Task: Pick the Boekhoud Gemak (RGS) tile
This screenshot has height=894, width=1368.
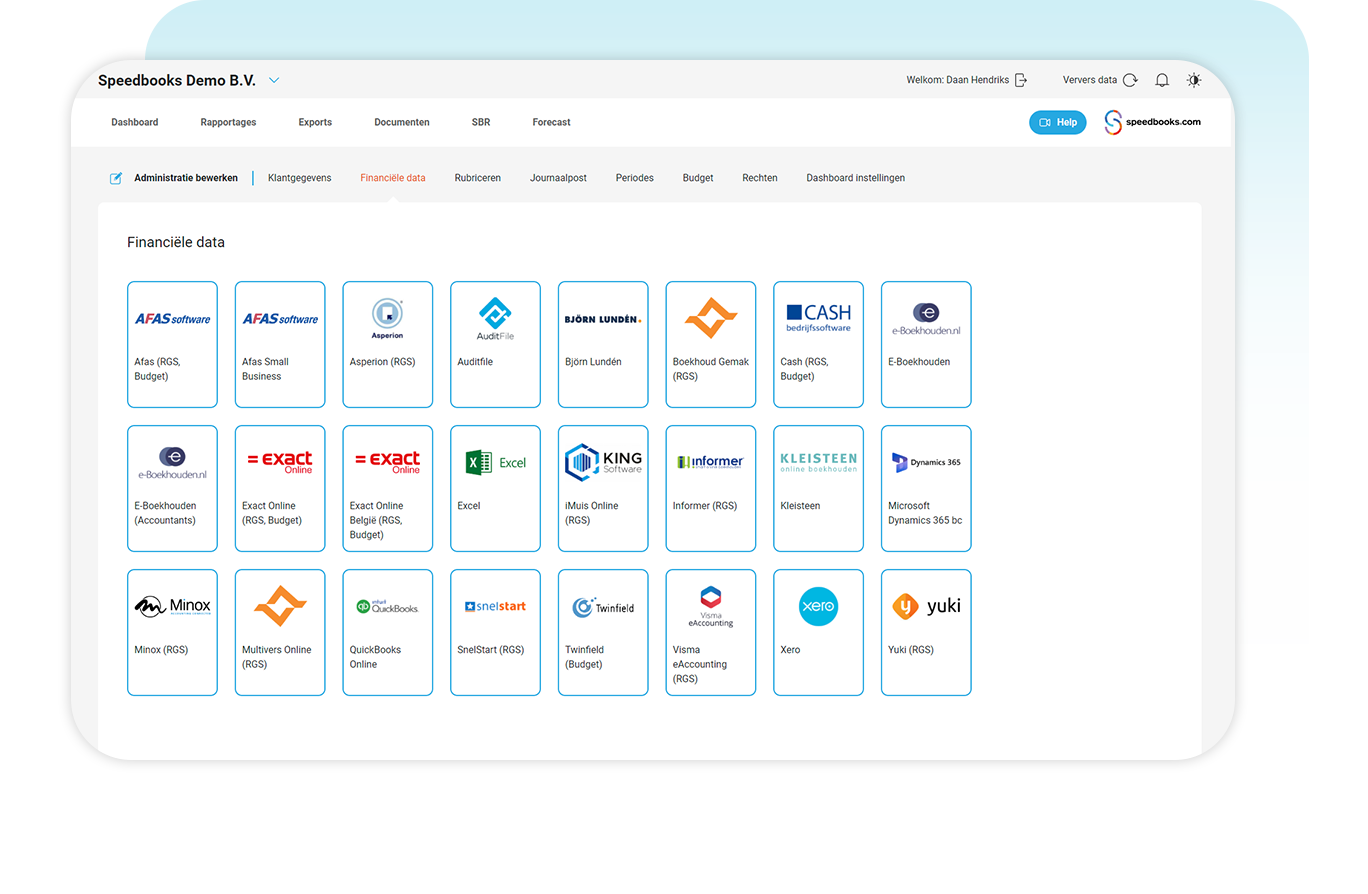Action: coord(711,344)
